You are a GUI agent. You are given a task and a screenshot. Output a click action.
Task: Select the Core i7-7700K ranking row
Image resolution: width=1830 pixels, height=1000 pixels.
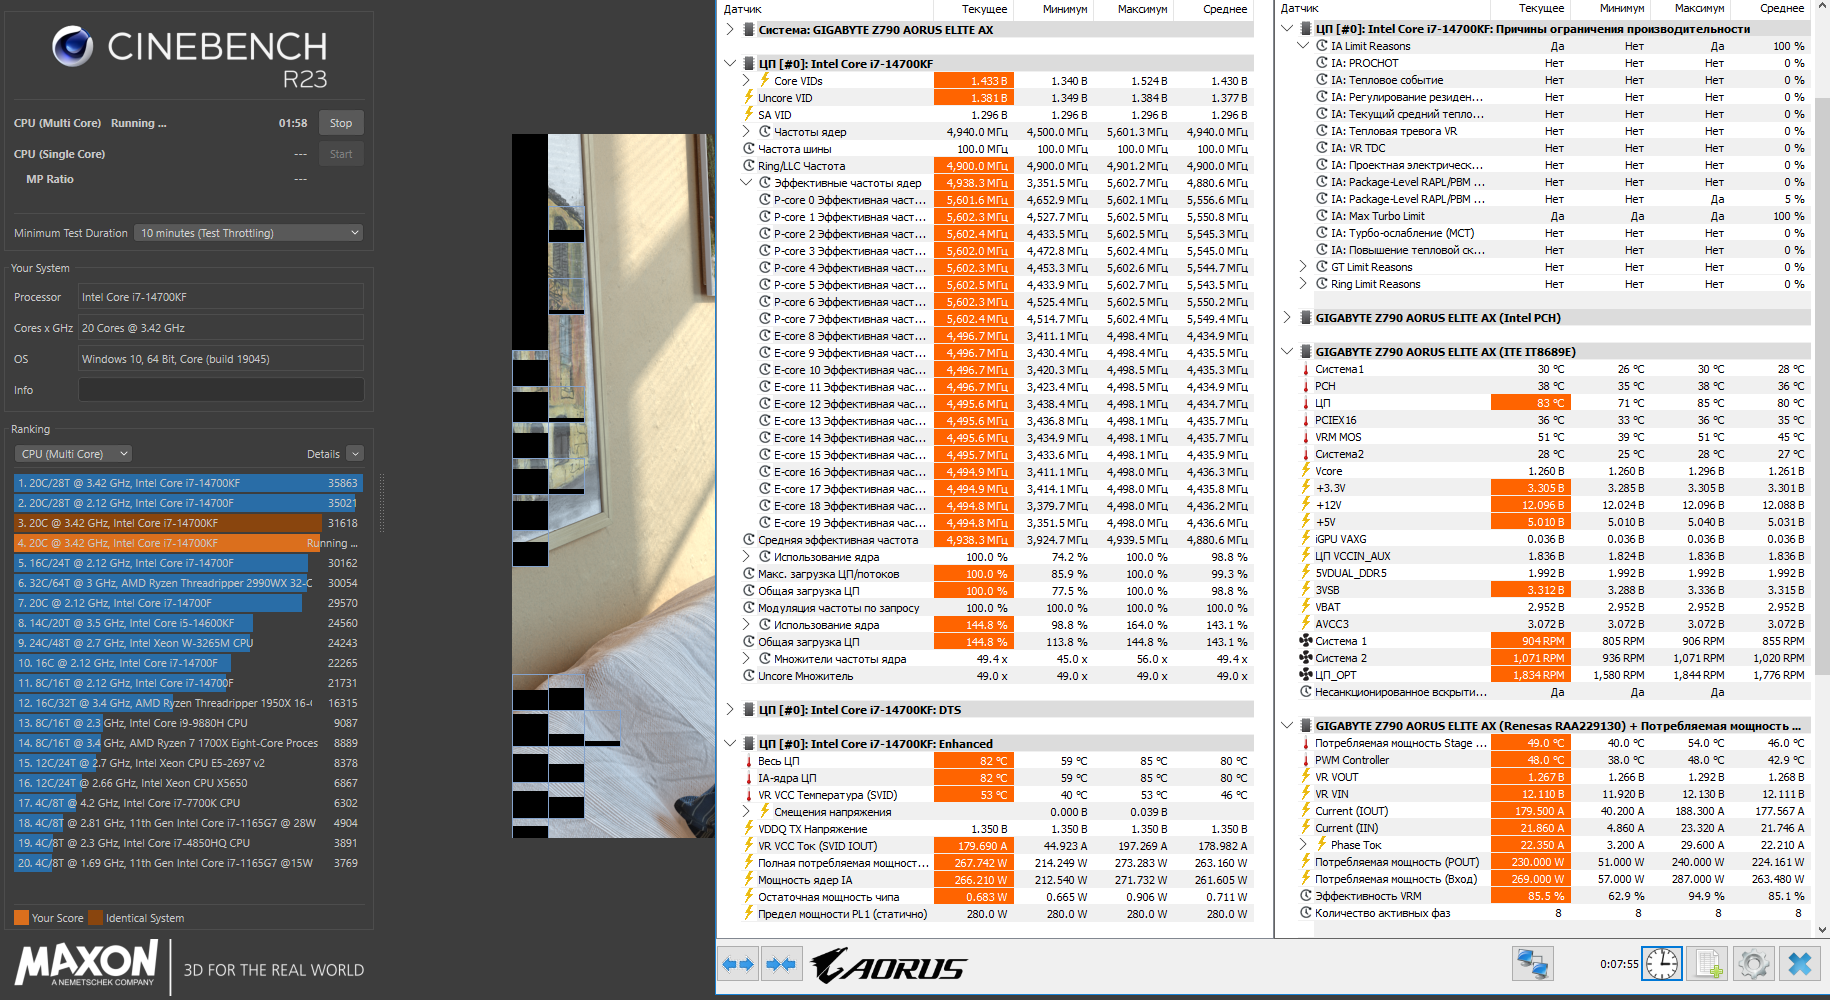[188, 803]
